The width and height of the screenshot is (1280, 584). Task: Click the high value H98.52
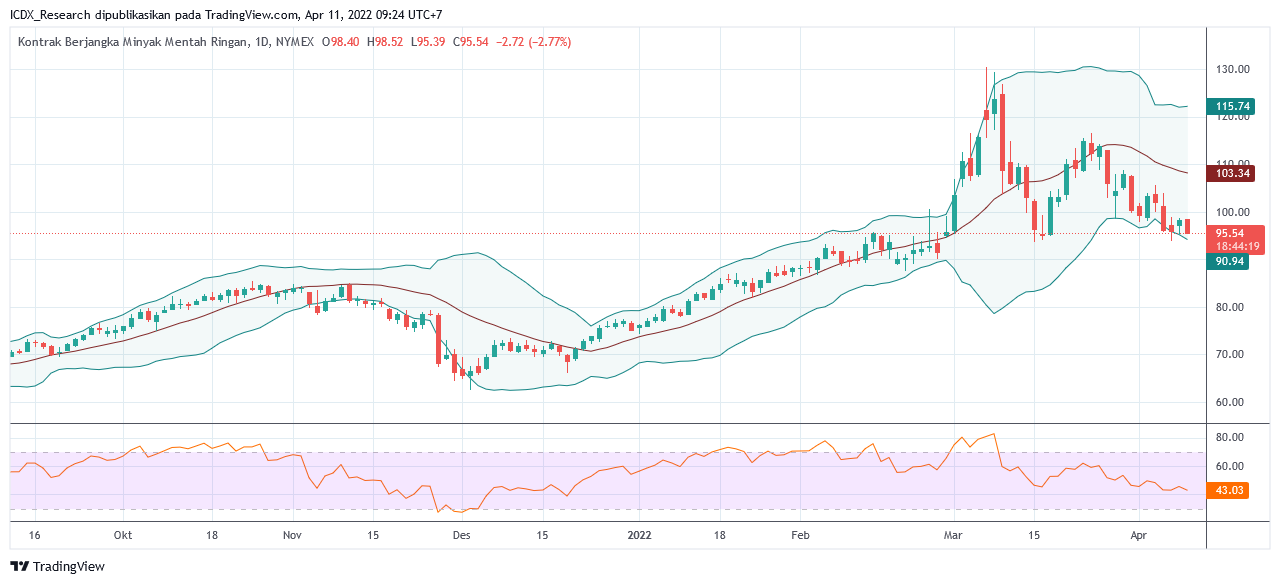coord(385,42)
